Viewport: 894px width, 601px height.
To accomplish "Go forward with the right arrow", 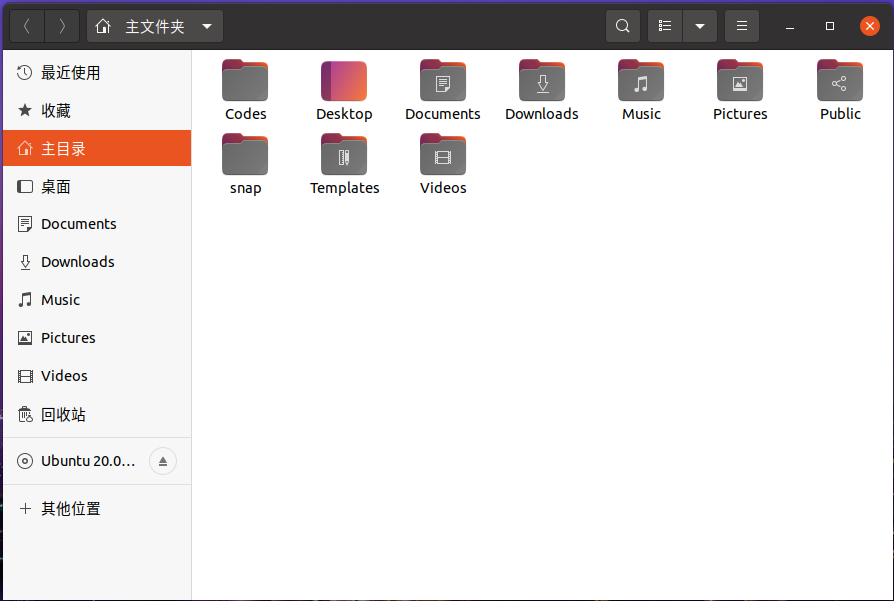I will point(62,26).
